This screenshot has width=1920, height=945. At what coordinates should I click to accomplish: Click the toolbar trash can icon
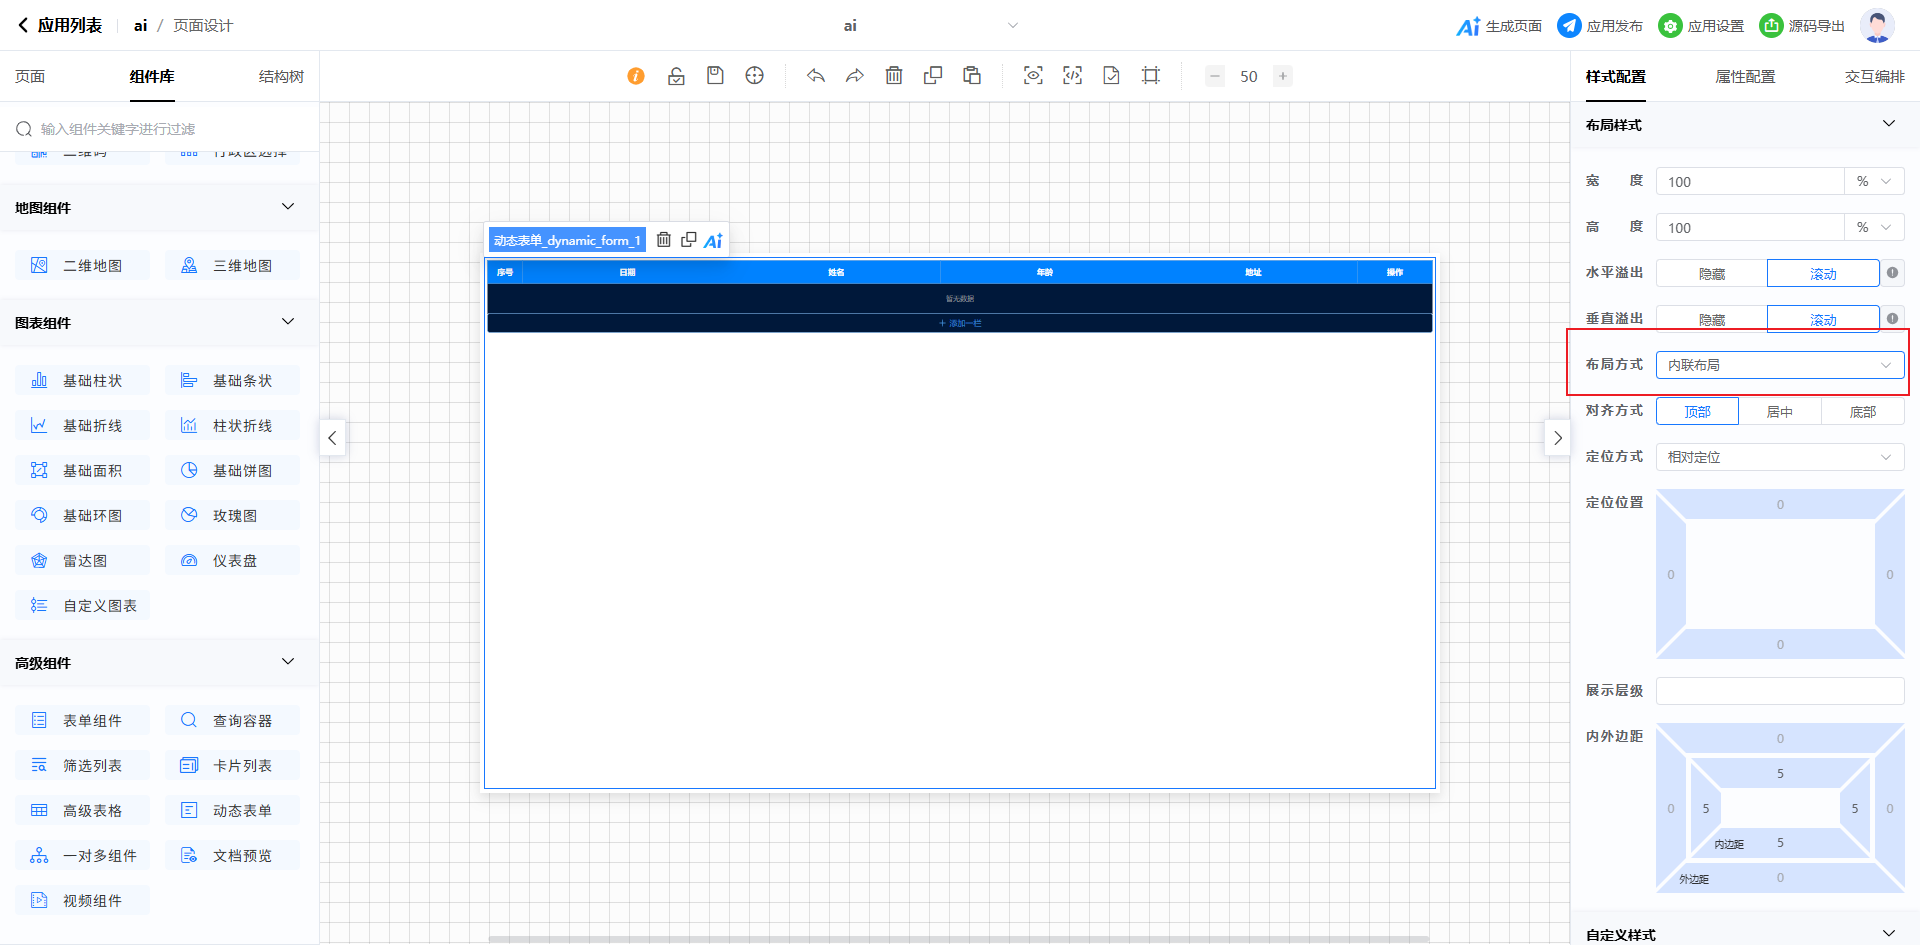point(894,76)
